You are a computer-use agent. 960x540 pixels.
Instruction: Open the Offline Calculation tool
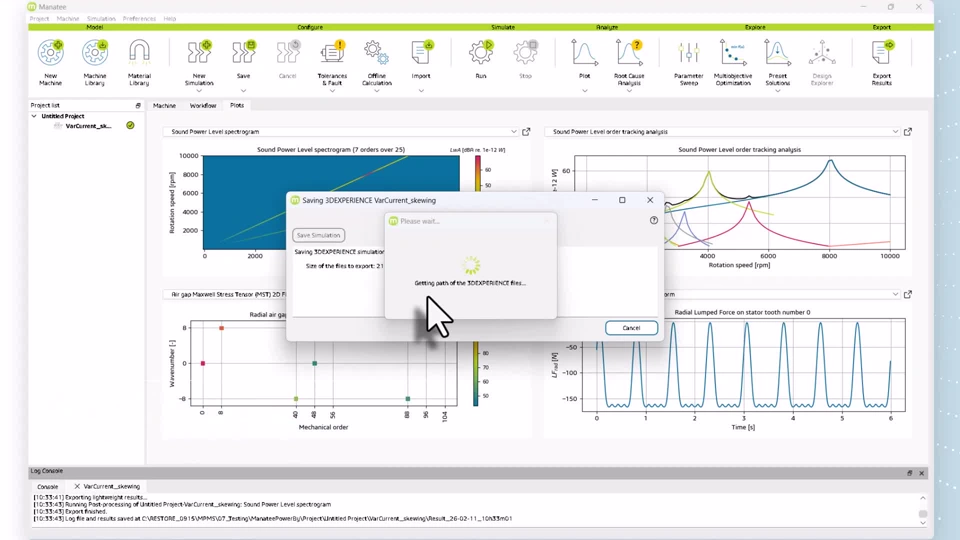coord(377,61)
